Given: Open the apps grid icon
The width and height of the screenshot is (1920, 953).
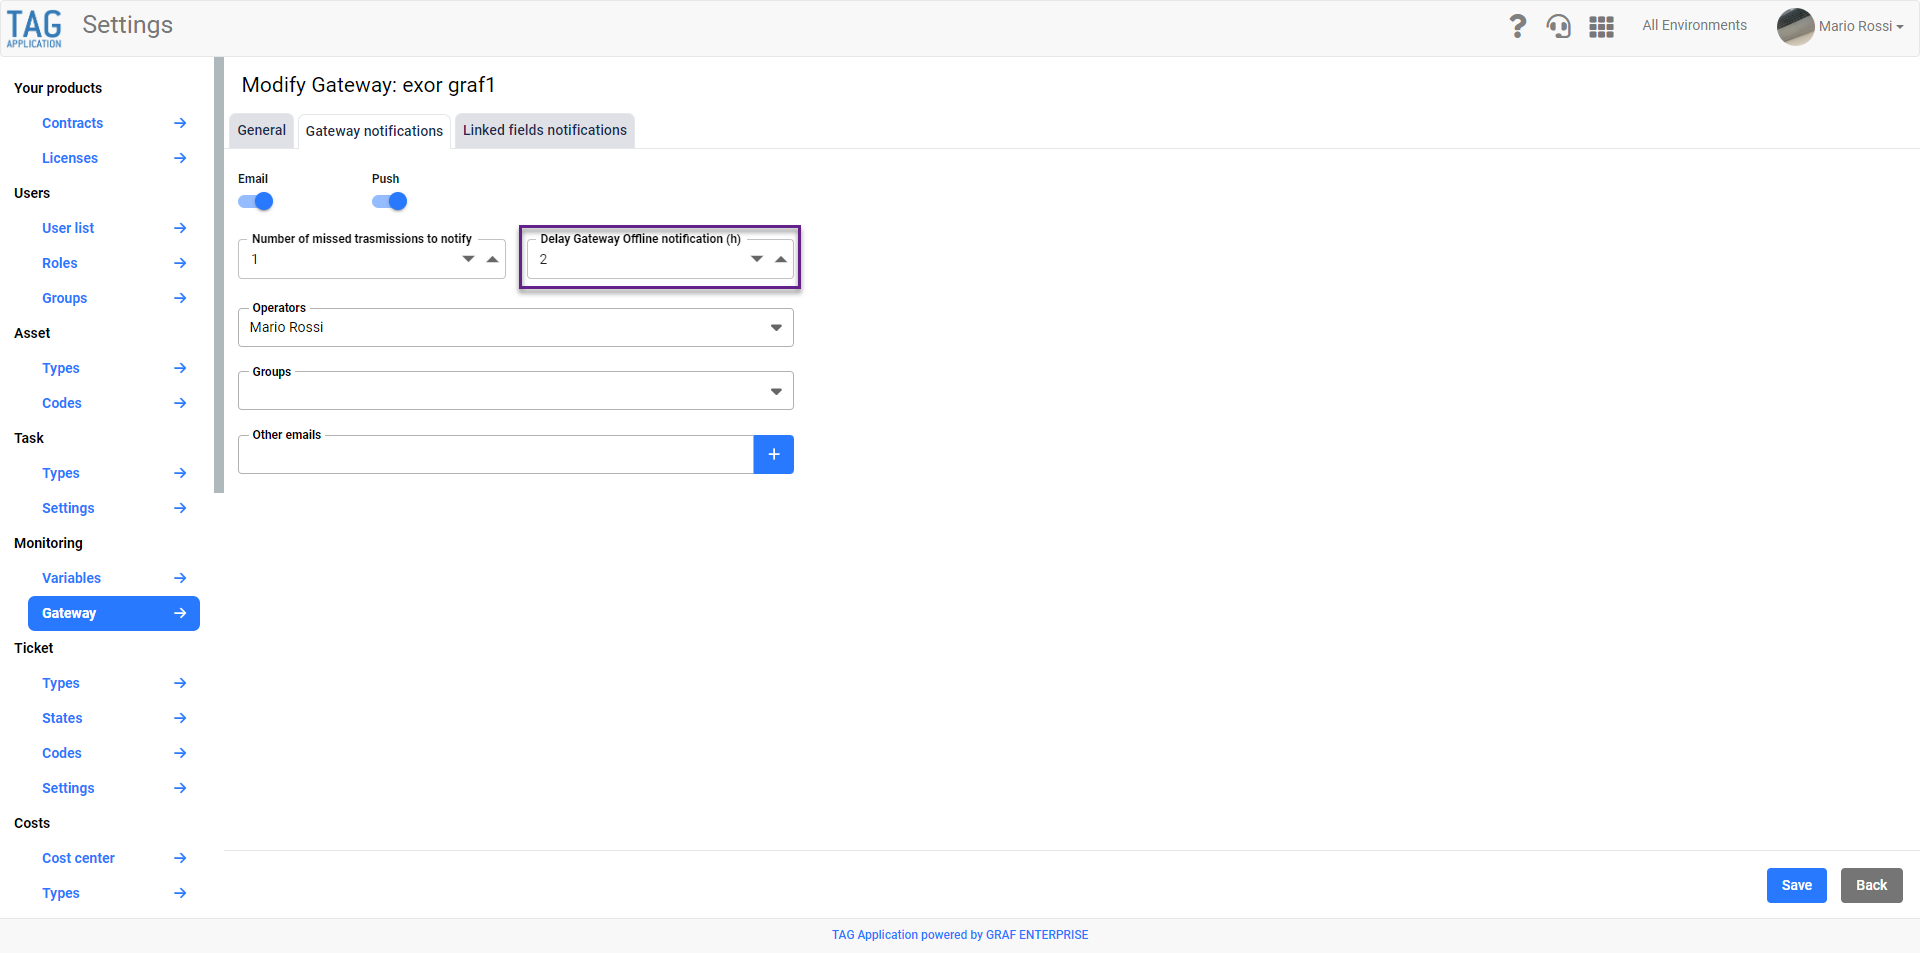Looking at the screenshot, I should coord(1601,27).
